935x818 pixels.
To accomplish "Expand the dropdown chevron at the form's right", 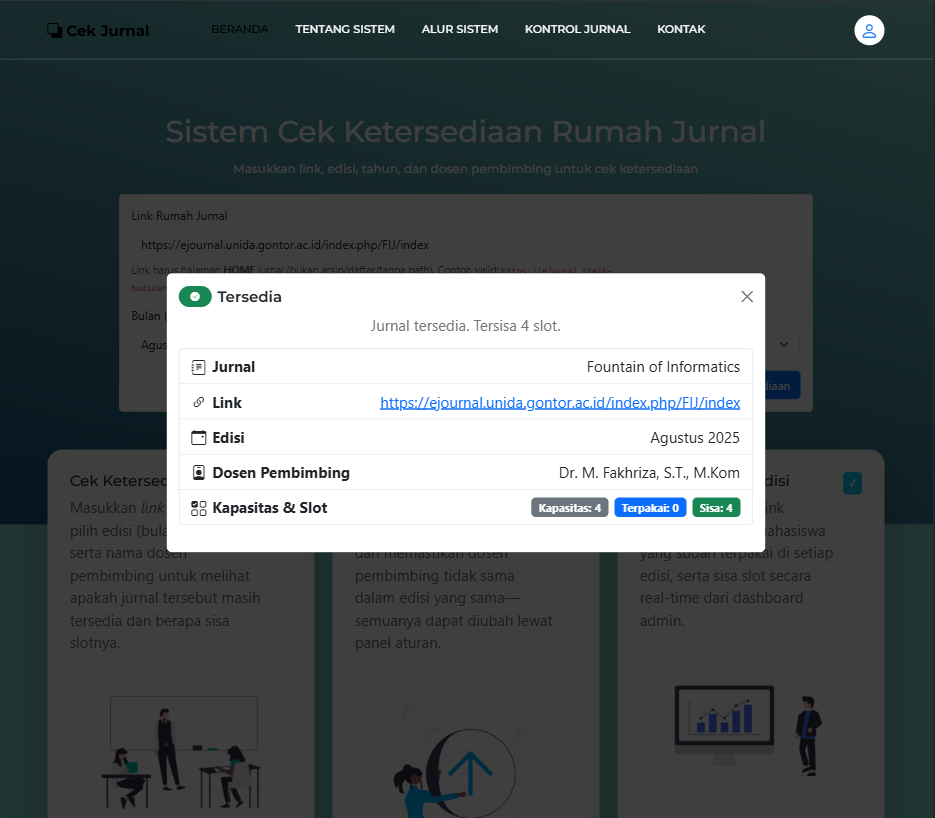I will [x=784, y=345].
